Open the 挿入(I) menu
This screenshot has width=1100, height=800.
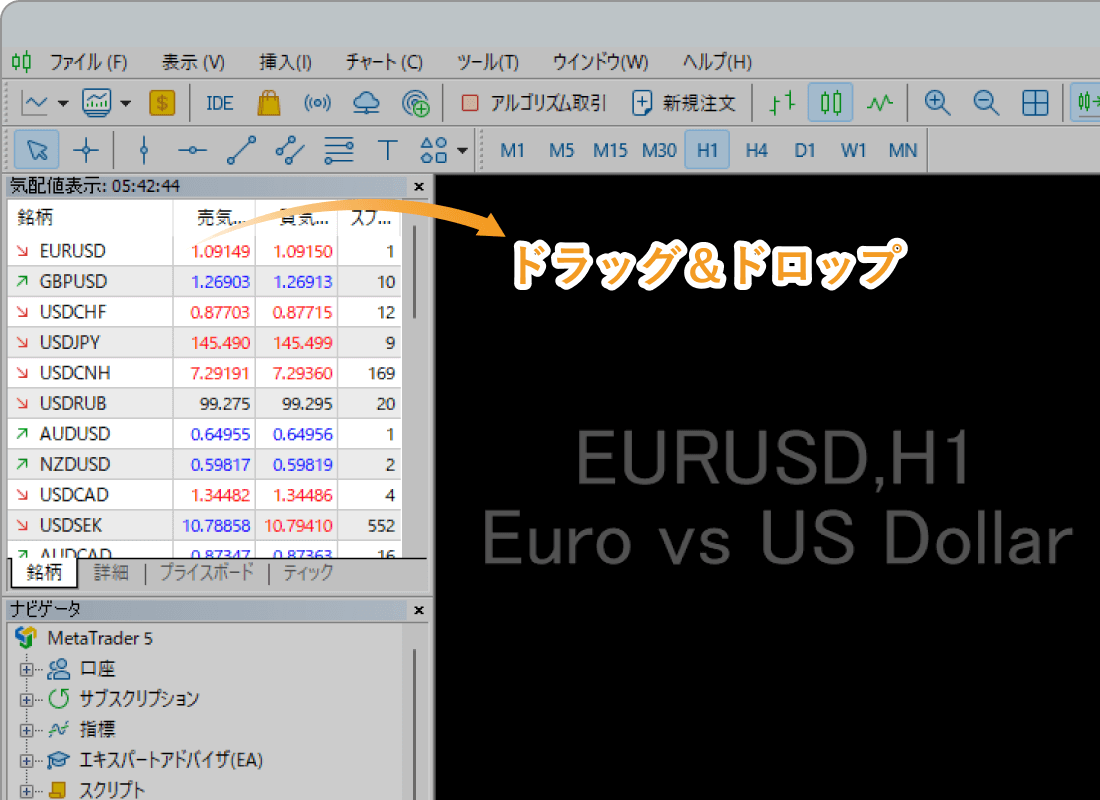[285, 62]
